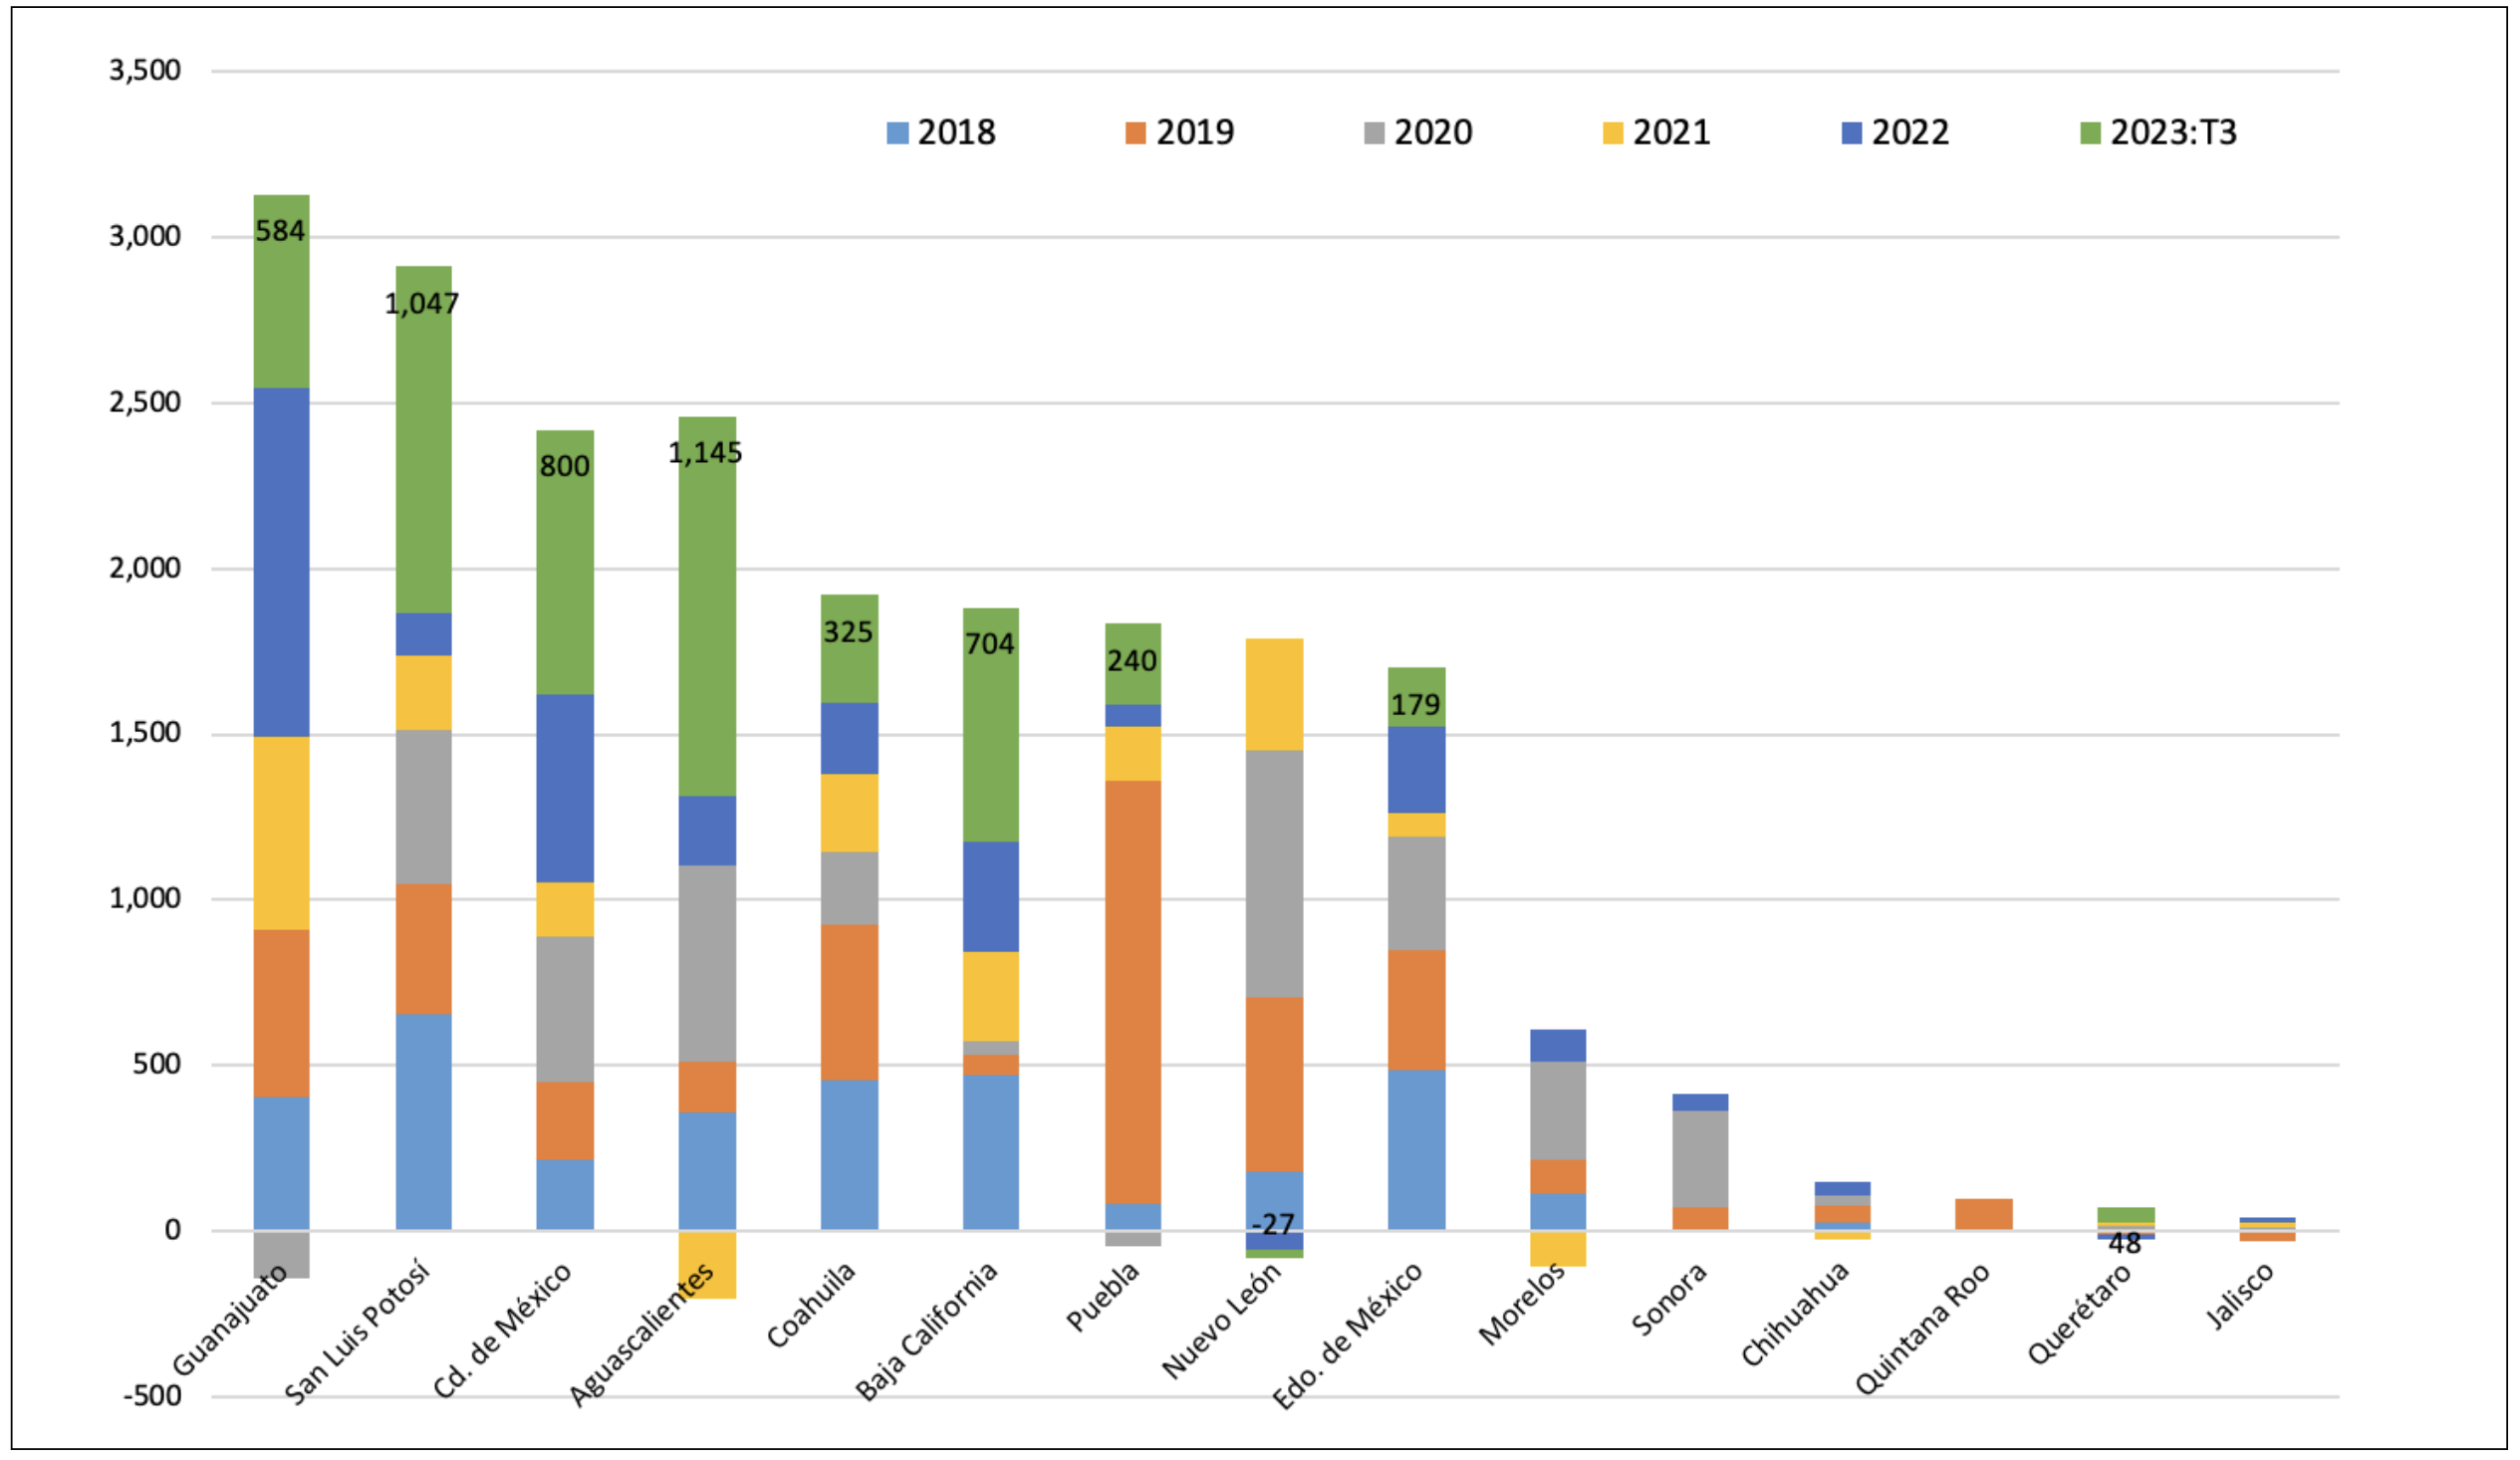Screen dimensions: 2520x1460
Task: Click Morelos' negative yellow 2021 segment
Action: click(1558, 1250)
